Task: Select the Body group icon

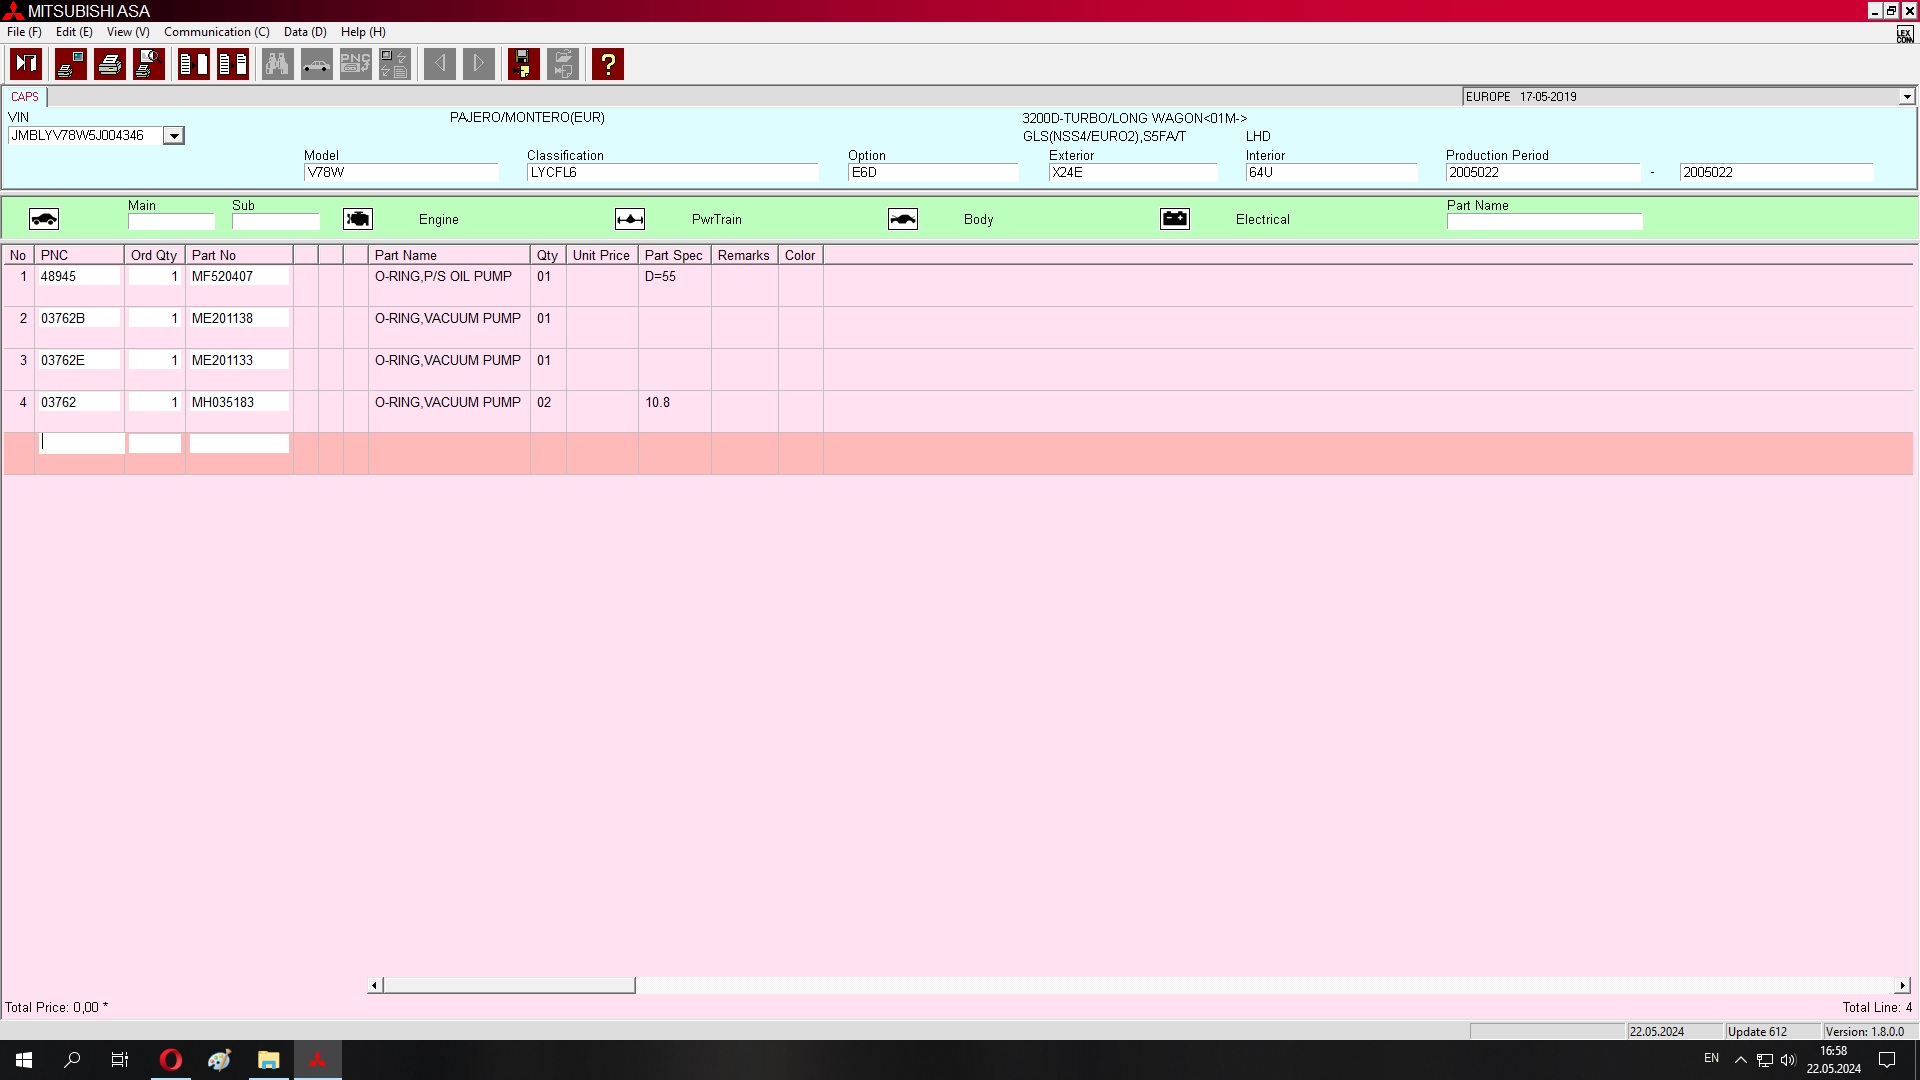Action: (x=903, y=219)
